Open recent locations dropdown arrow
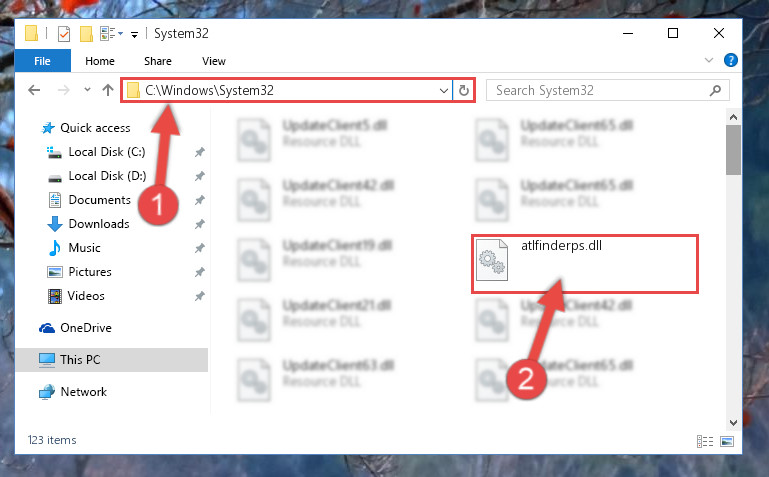 87,90
